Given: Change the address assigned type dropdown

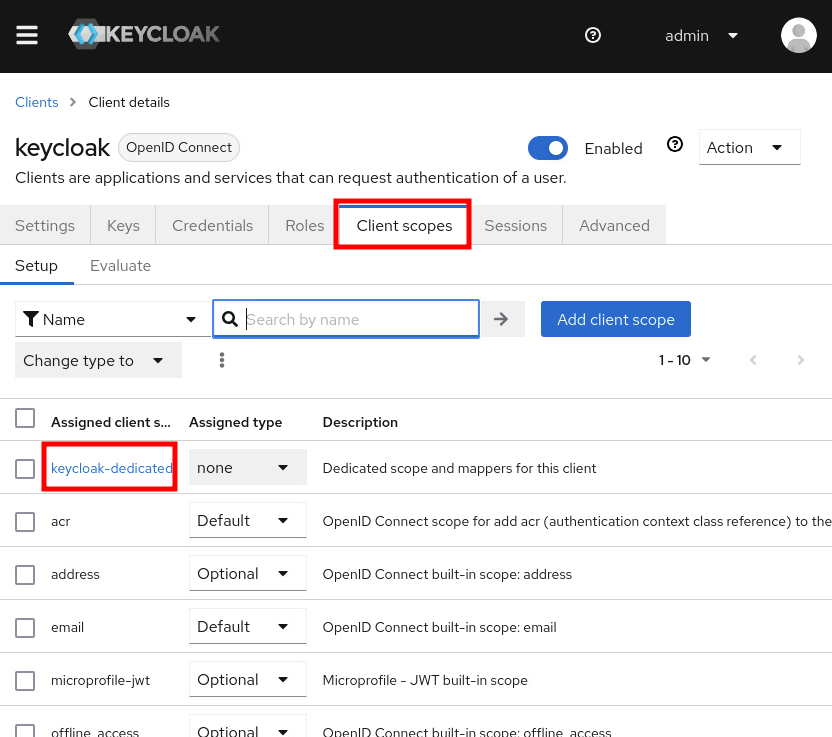Looking at the screenshot, I should [248, 574].
